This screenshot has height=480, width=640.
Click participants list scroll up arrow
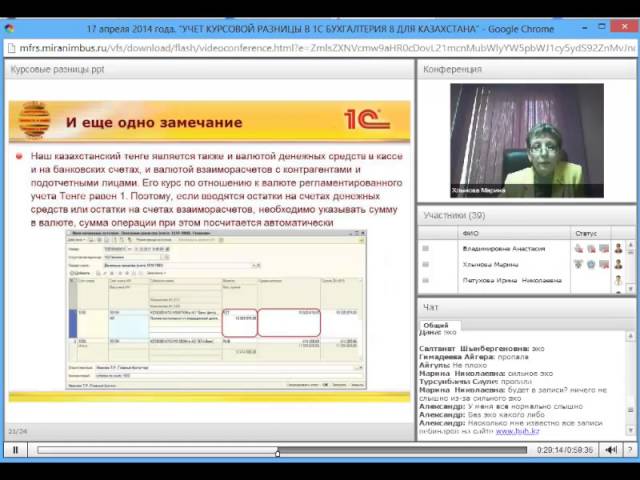click(631, 245)
